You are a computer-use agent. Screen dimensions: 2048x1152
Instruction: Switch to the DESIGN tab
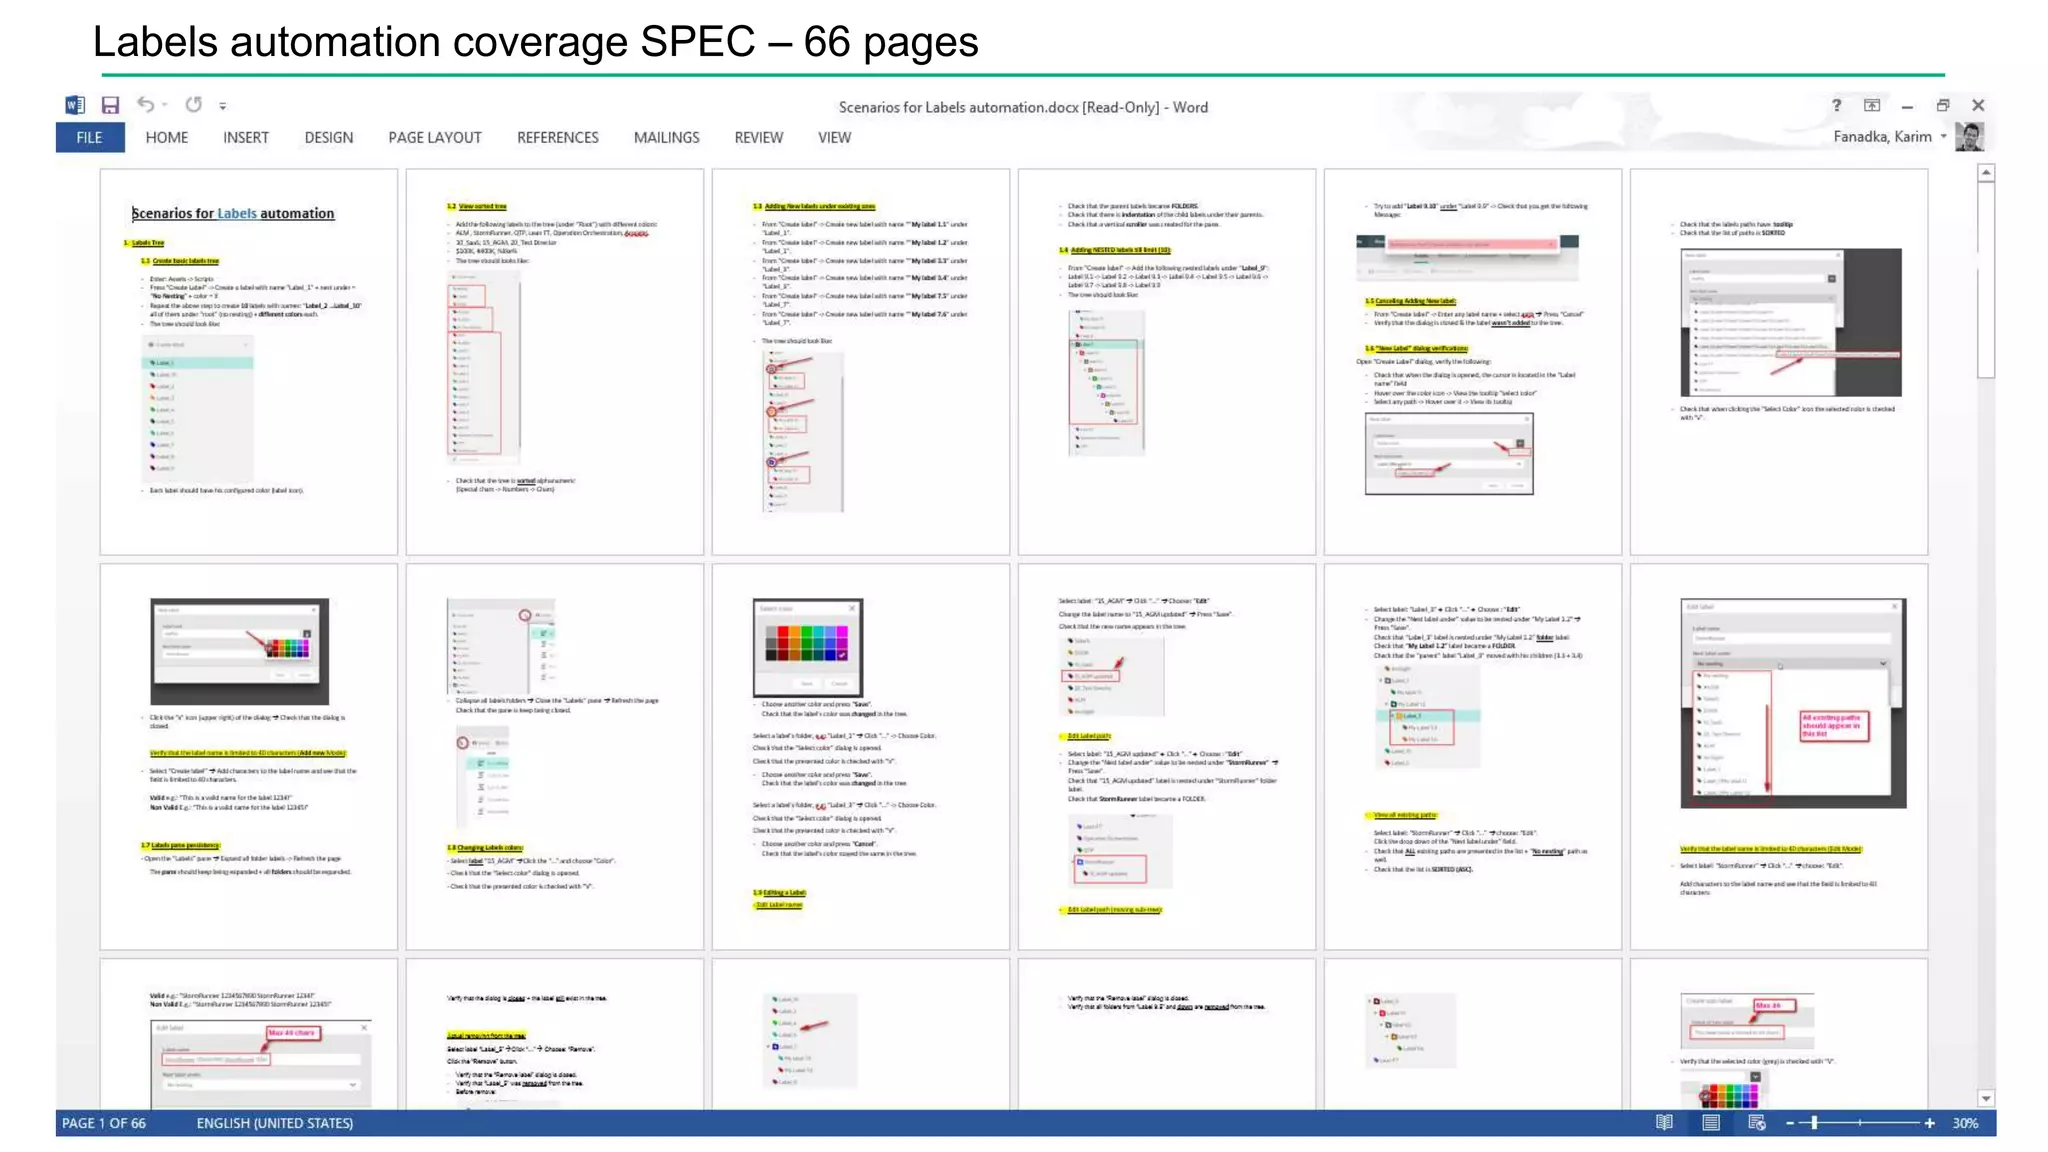click(x=329, y=138)
